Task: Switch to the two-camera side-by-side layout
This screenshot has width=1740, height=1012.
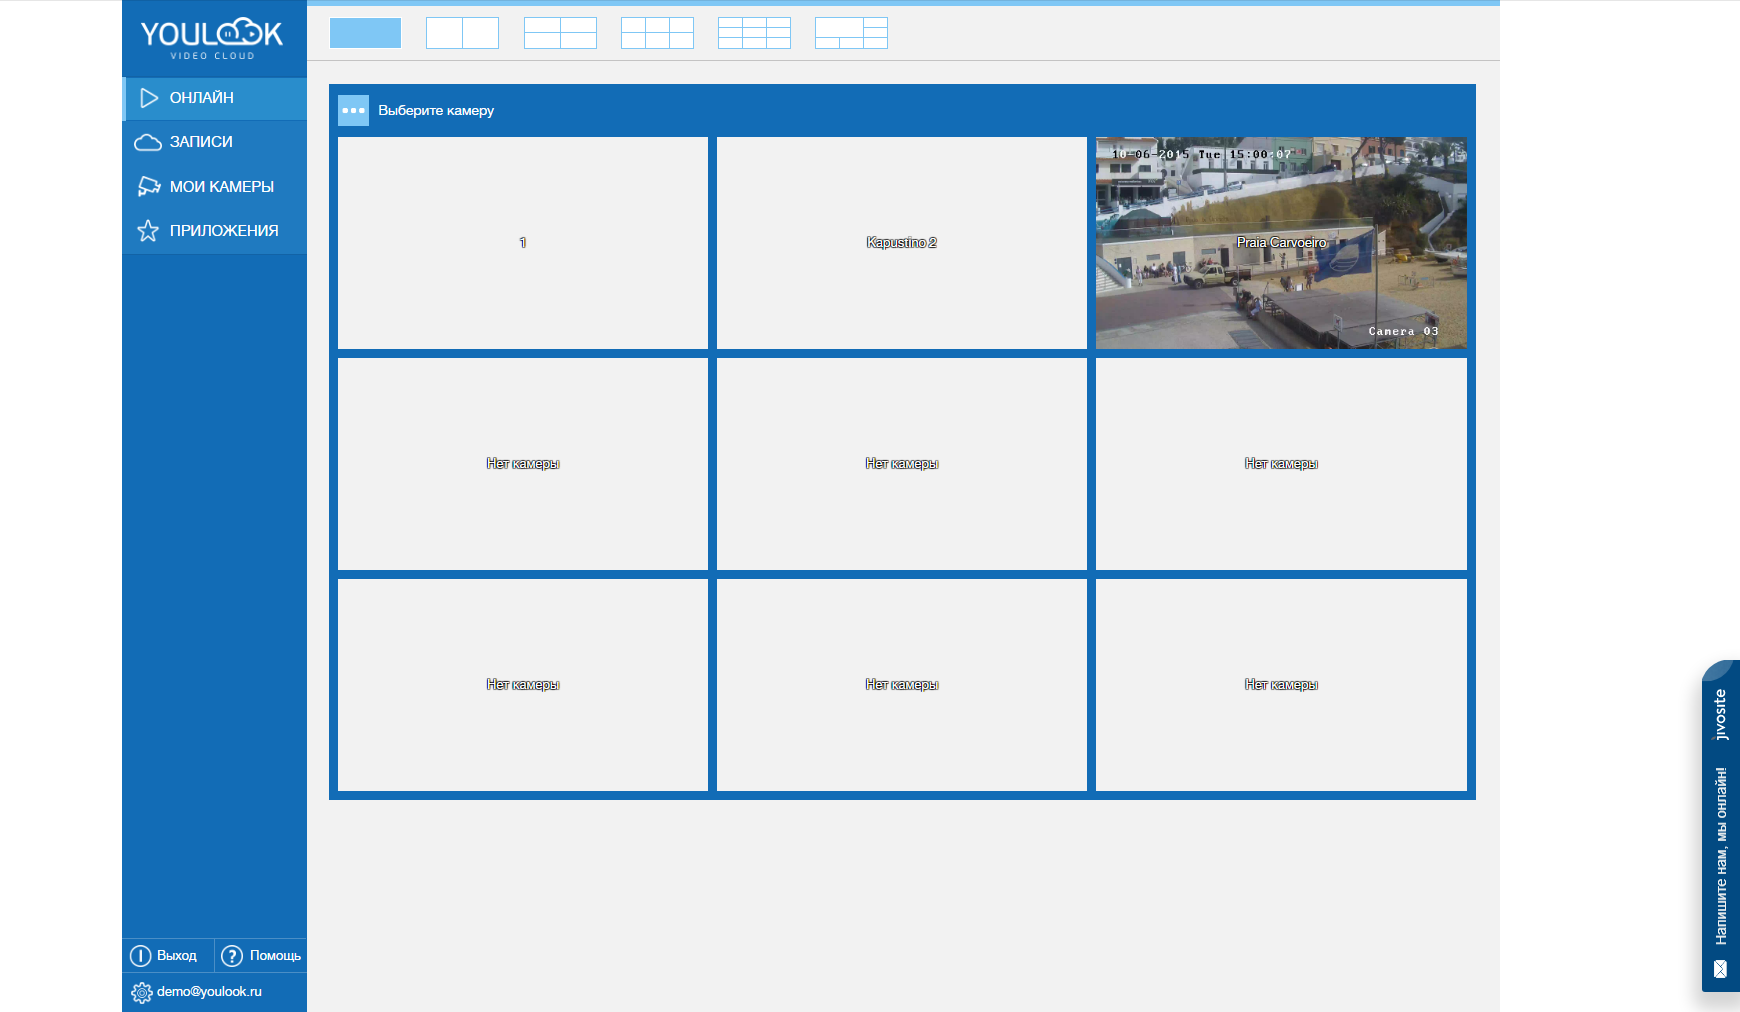Action: pos(462,33)
